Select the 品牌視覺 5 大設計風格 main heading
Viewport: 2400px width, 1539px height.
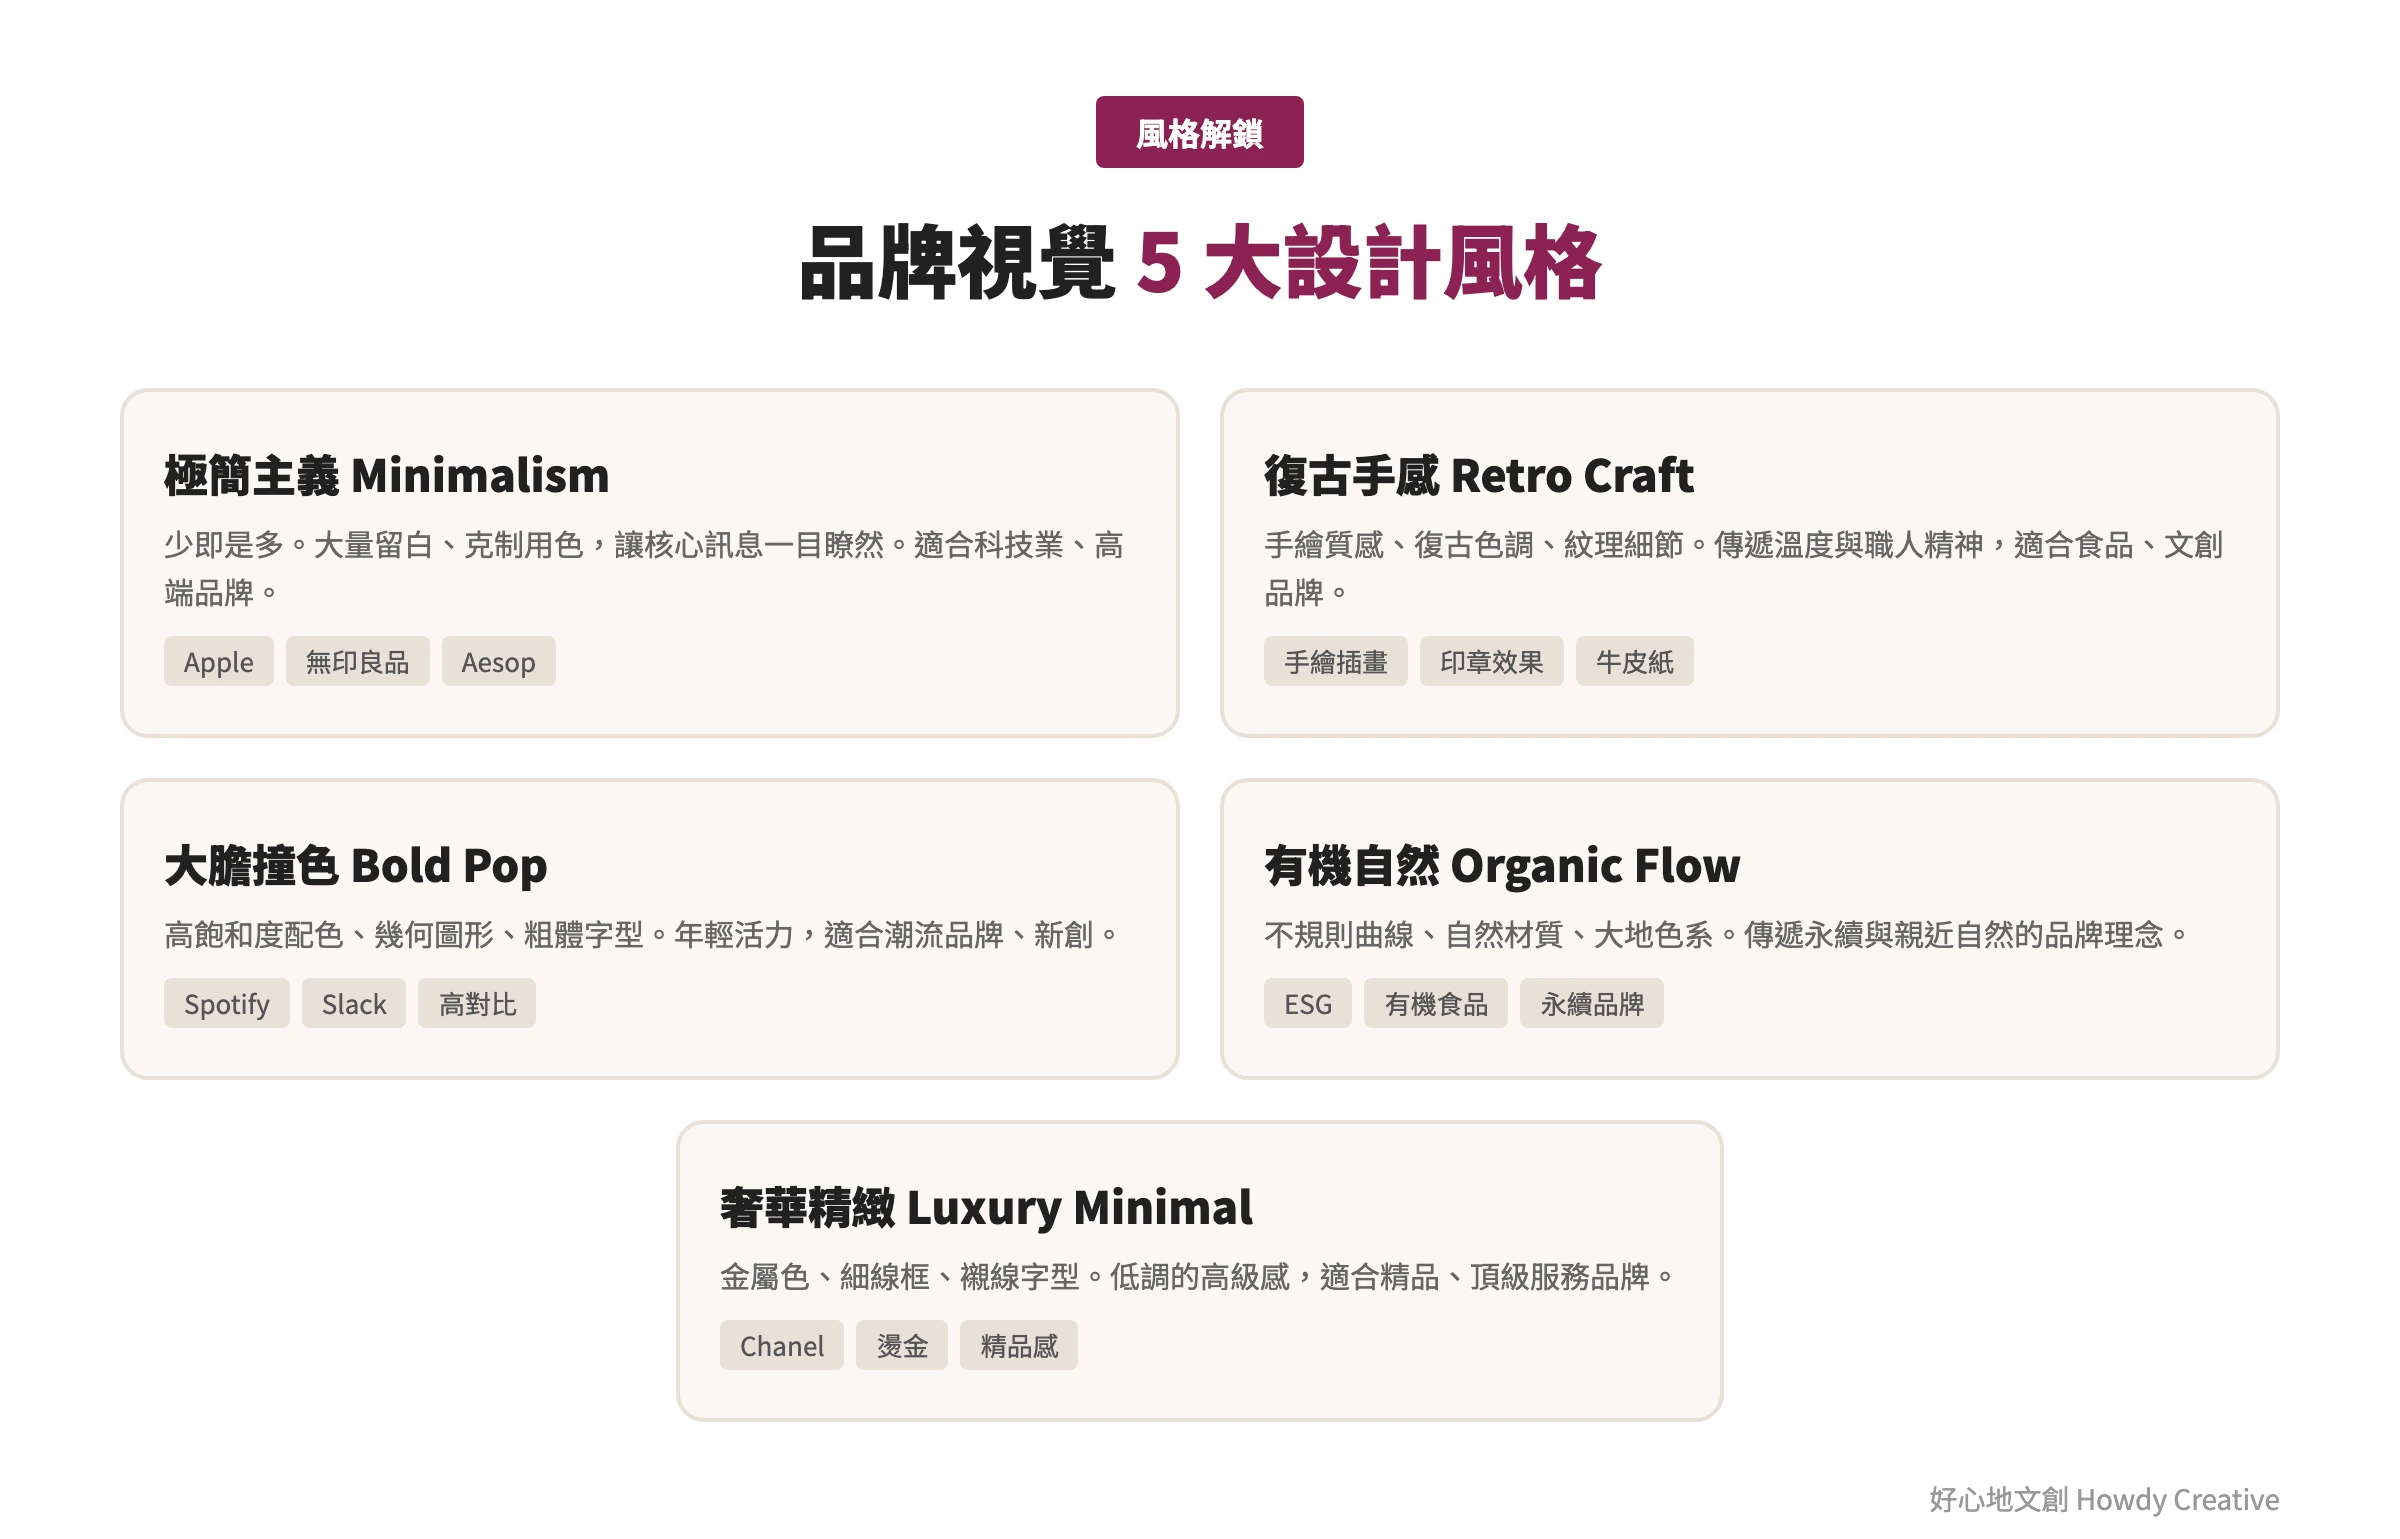tap(1200, 264)
